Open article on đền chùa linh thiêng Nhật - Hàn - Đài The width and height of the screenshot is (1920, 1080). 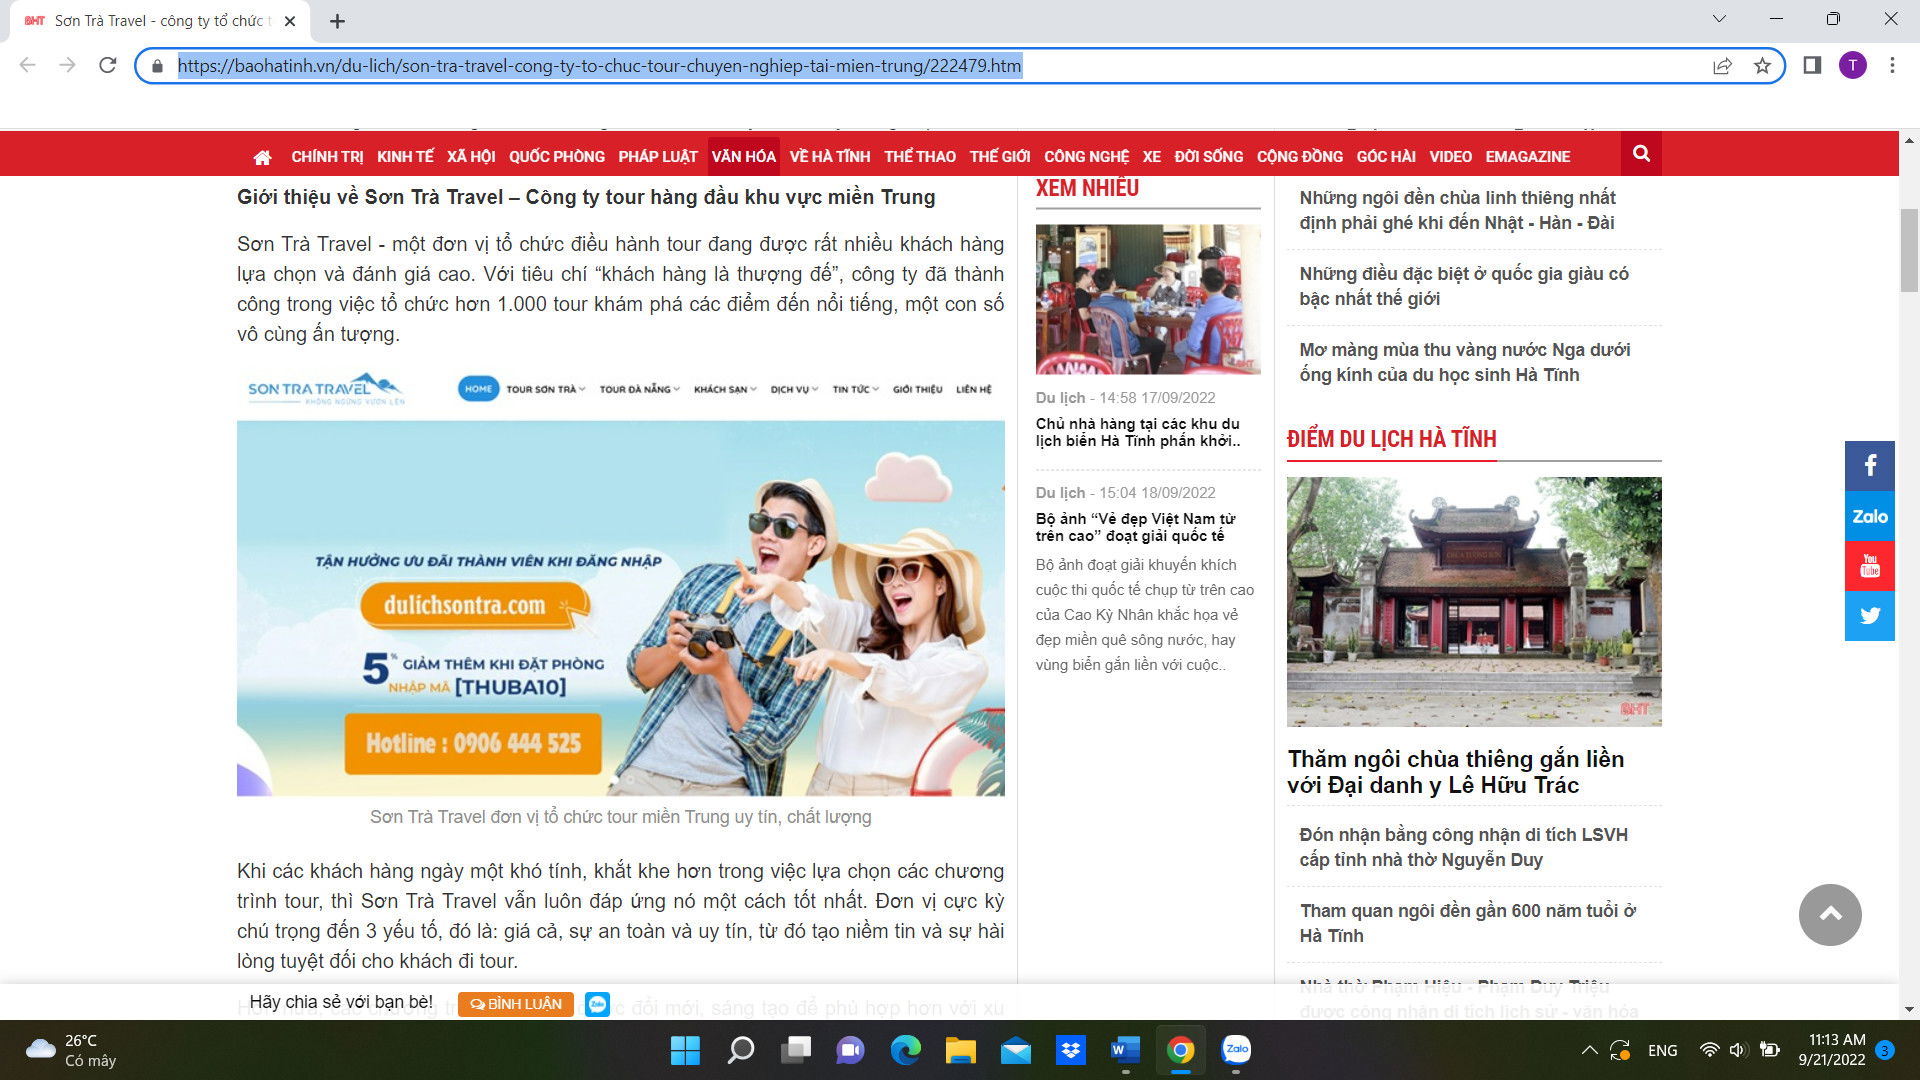click(1457, 210)
